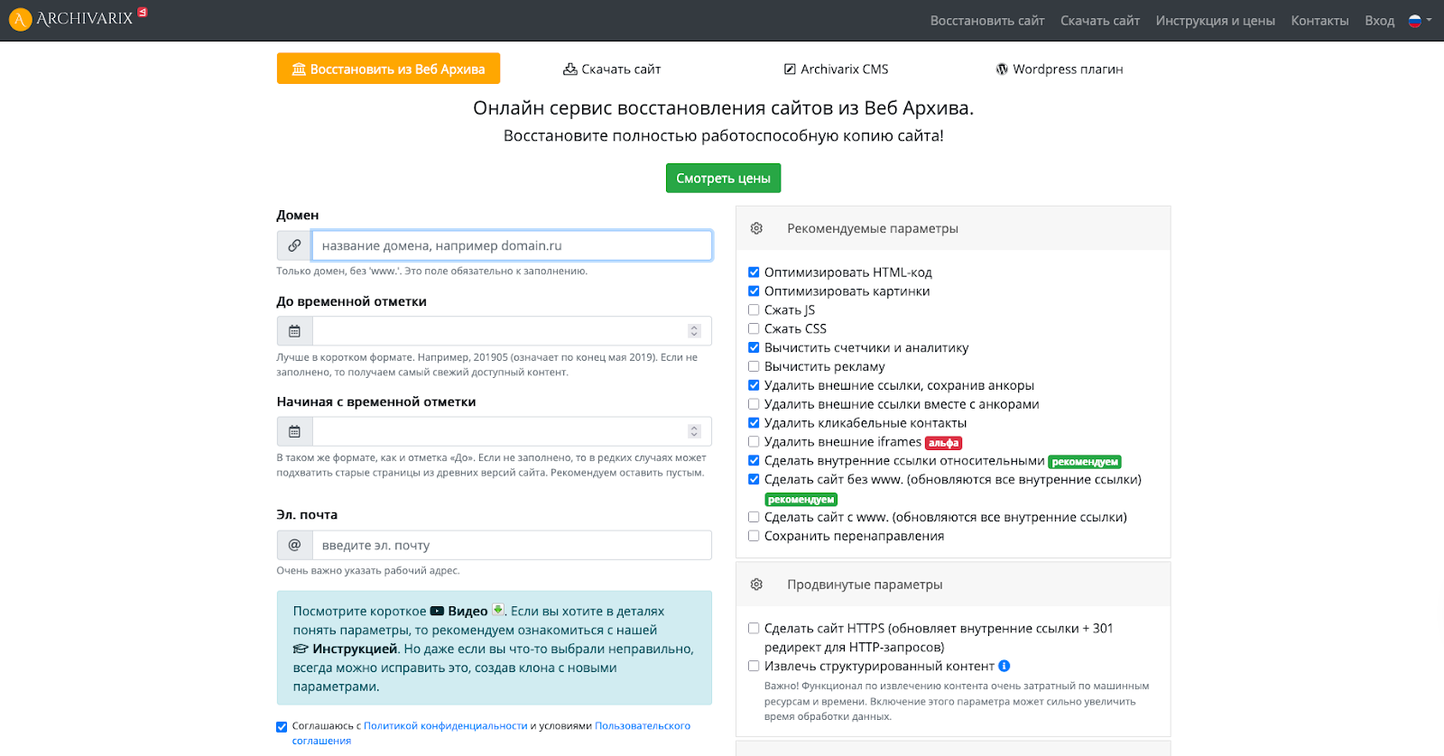
Task: Click the Archivarix logo in header
Action: [x=75, y=19]
